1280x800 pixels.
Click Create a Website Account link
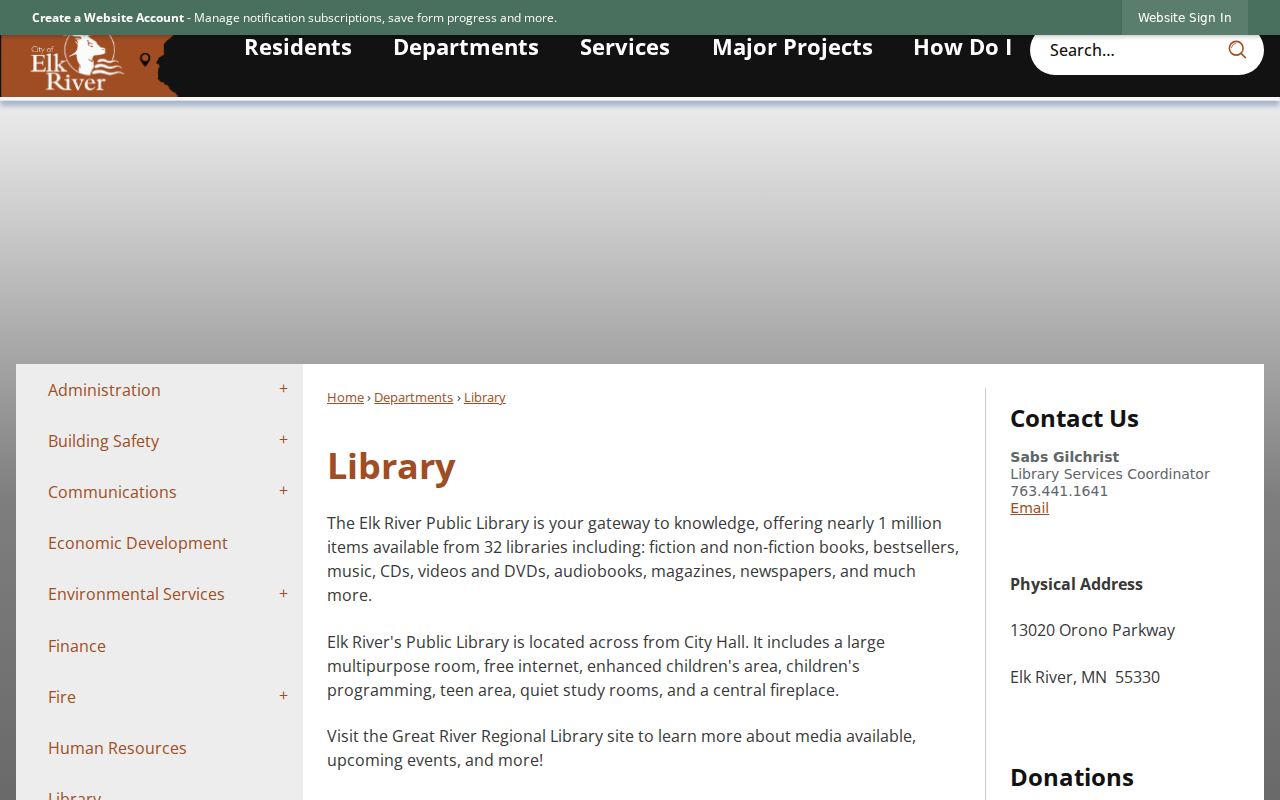coord(108,17)
